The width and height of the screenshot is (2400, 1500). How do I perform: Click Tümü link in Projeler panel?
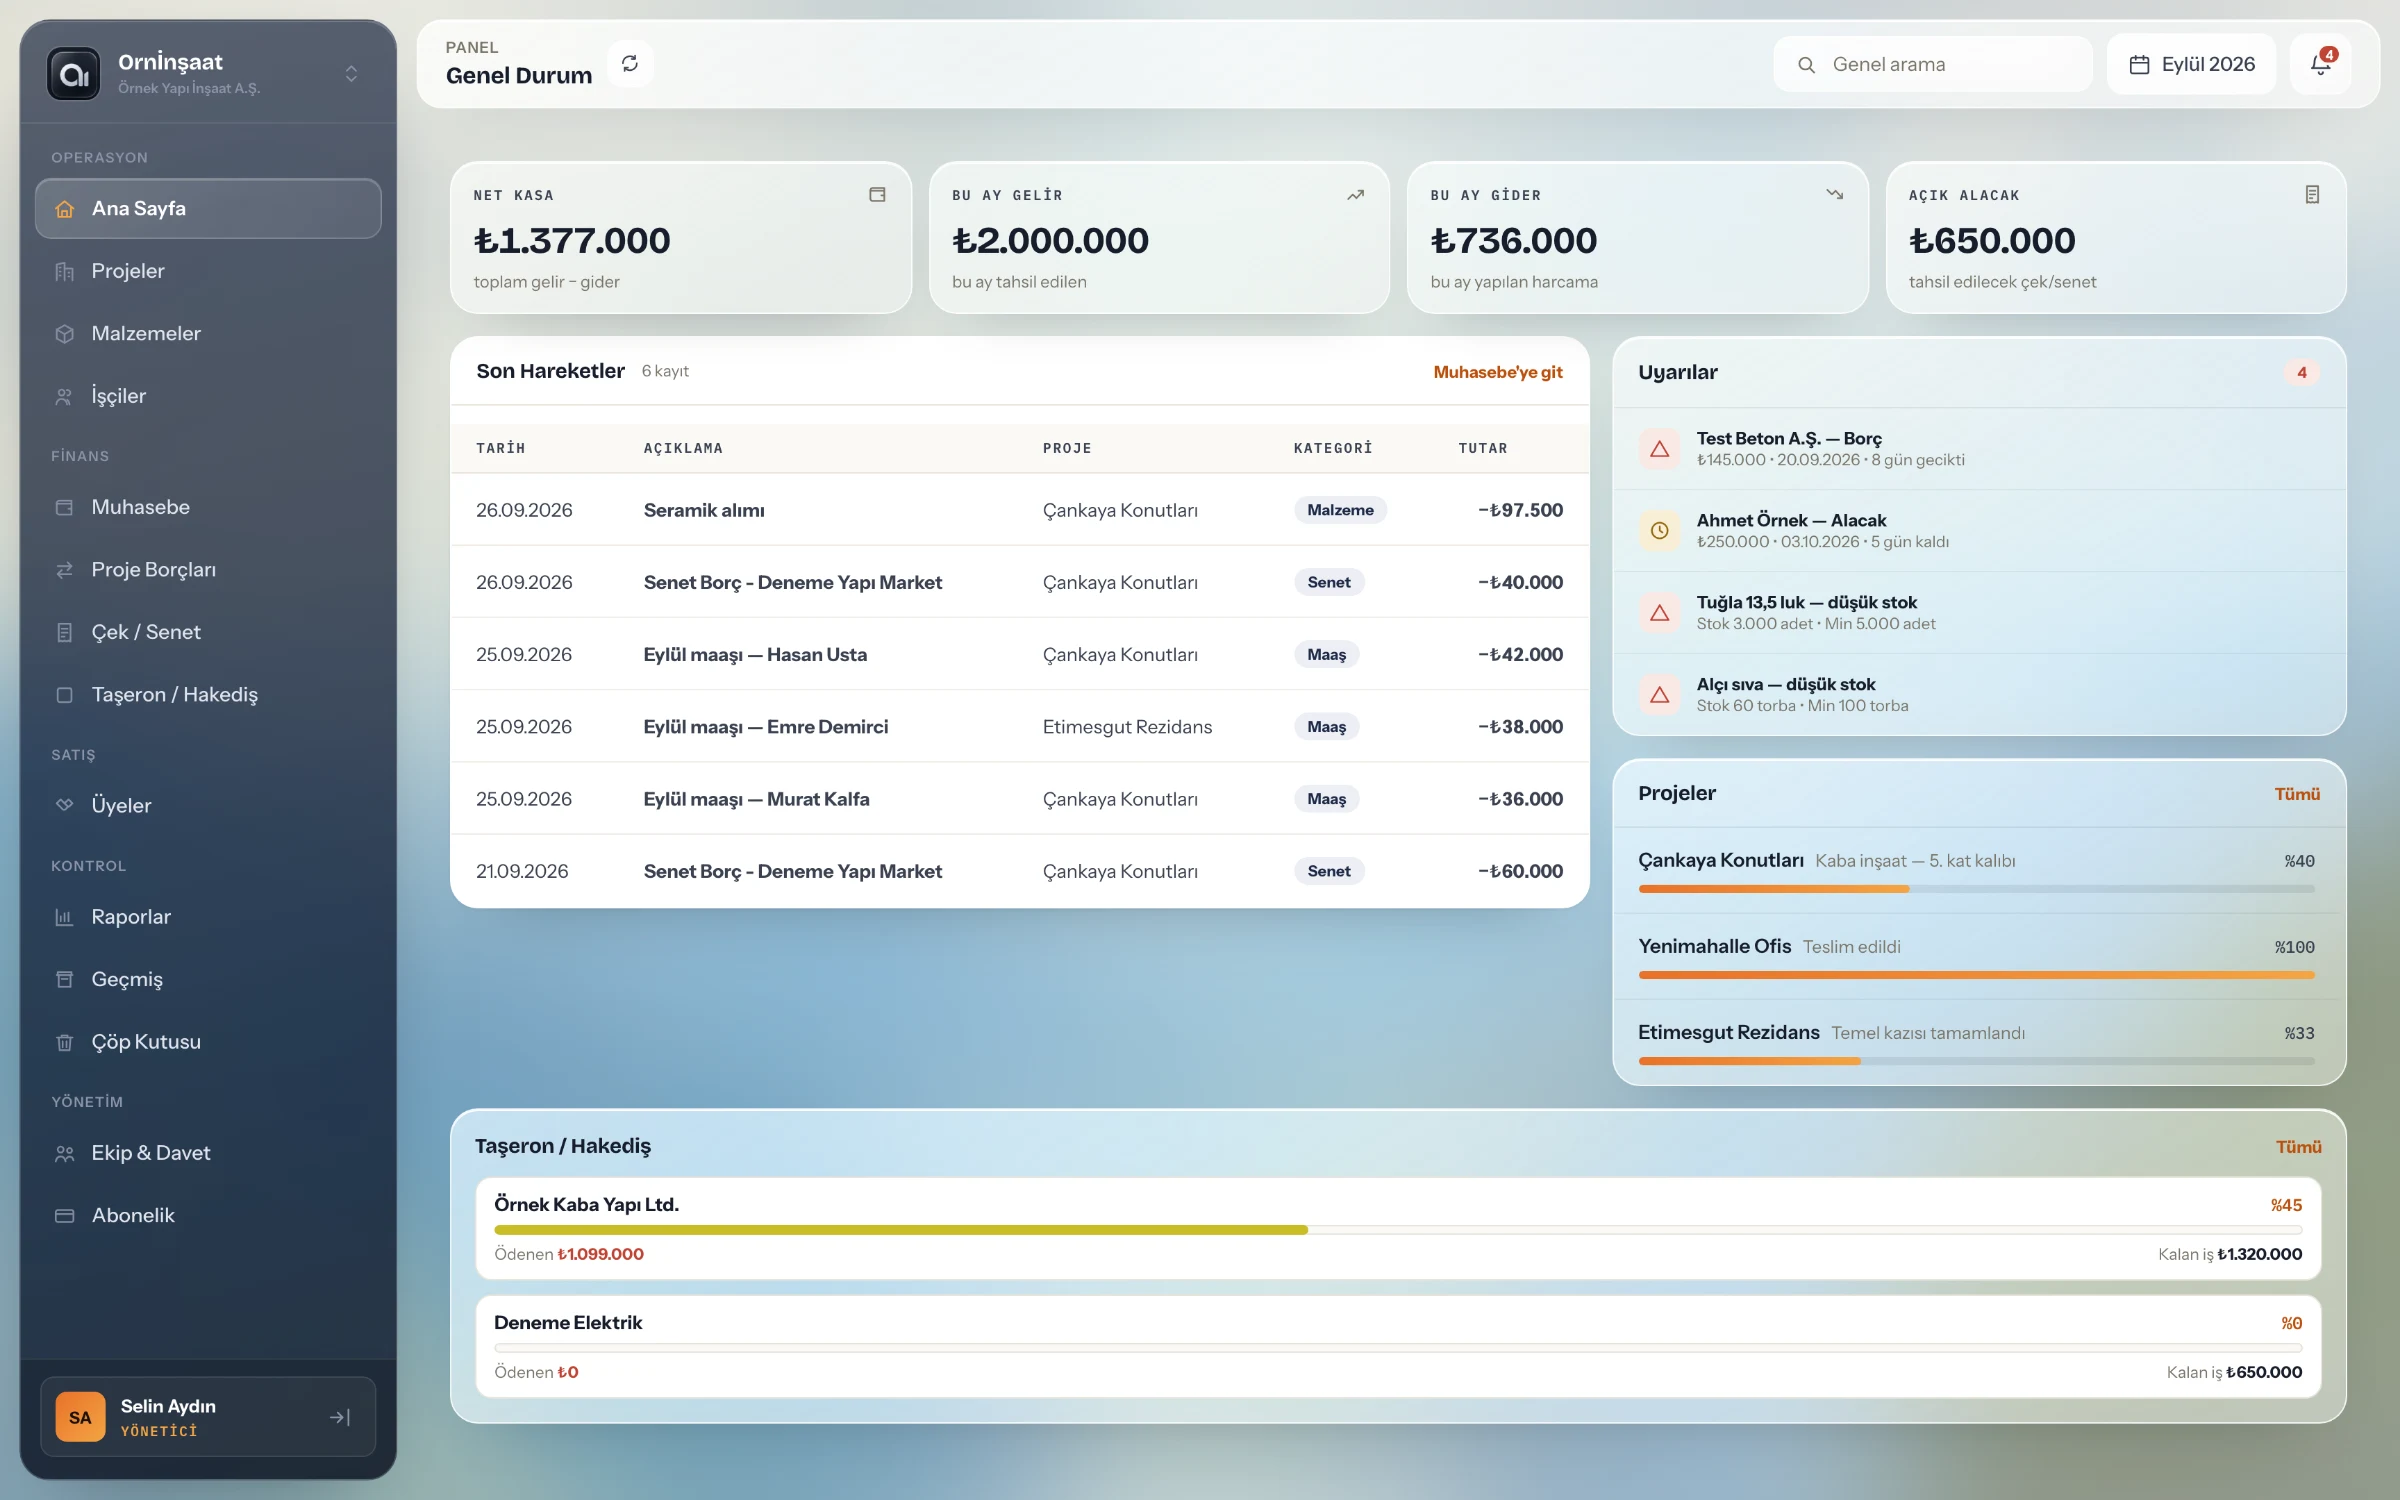pos(2297,794)
